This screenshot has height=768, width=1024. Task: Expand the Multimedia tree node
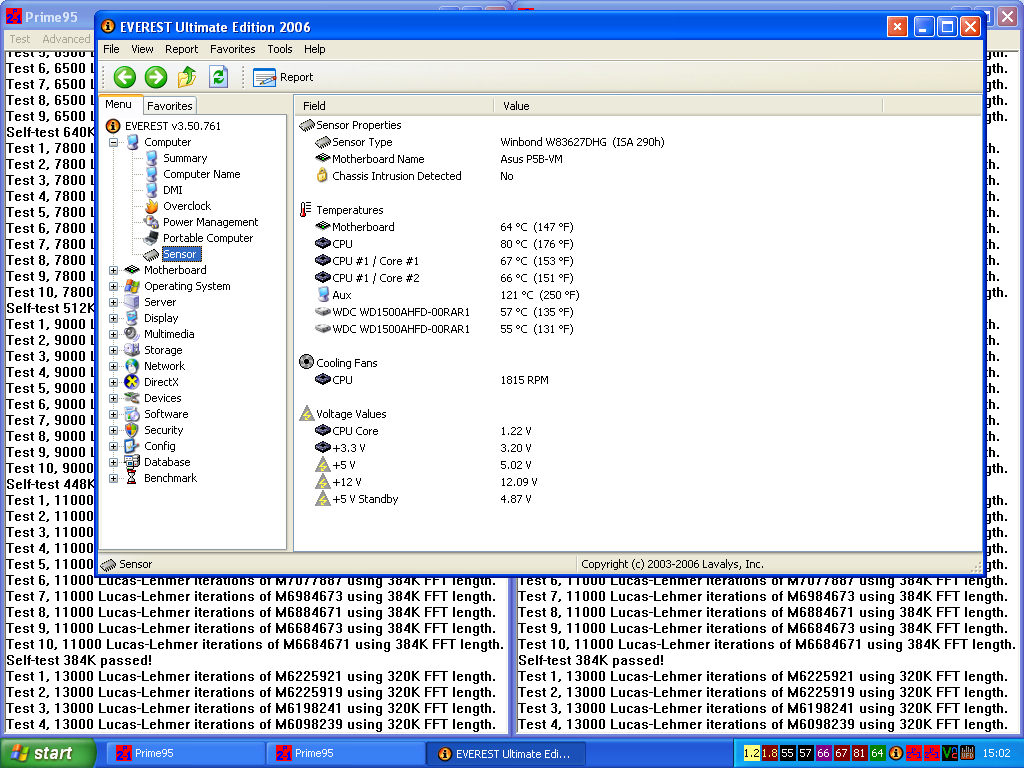coord(114,334)
